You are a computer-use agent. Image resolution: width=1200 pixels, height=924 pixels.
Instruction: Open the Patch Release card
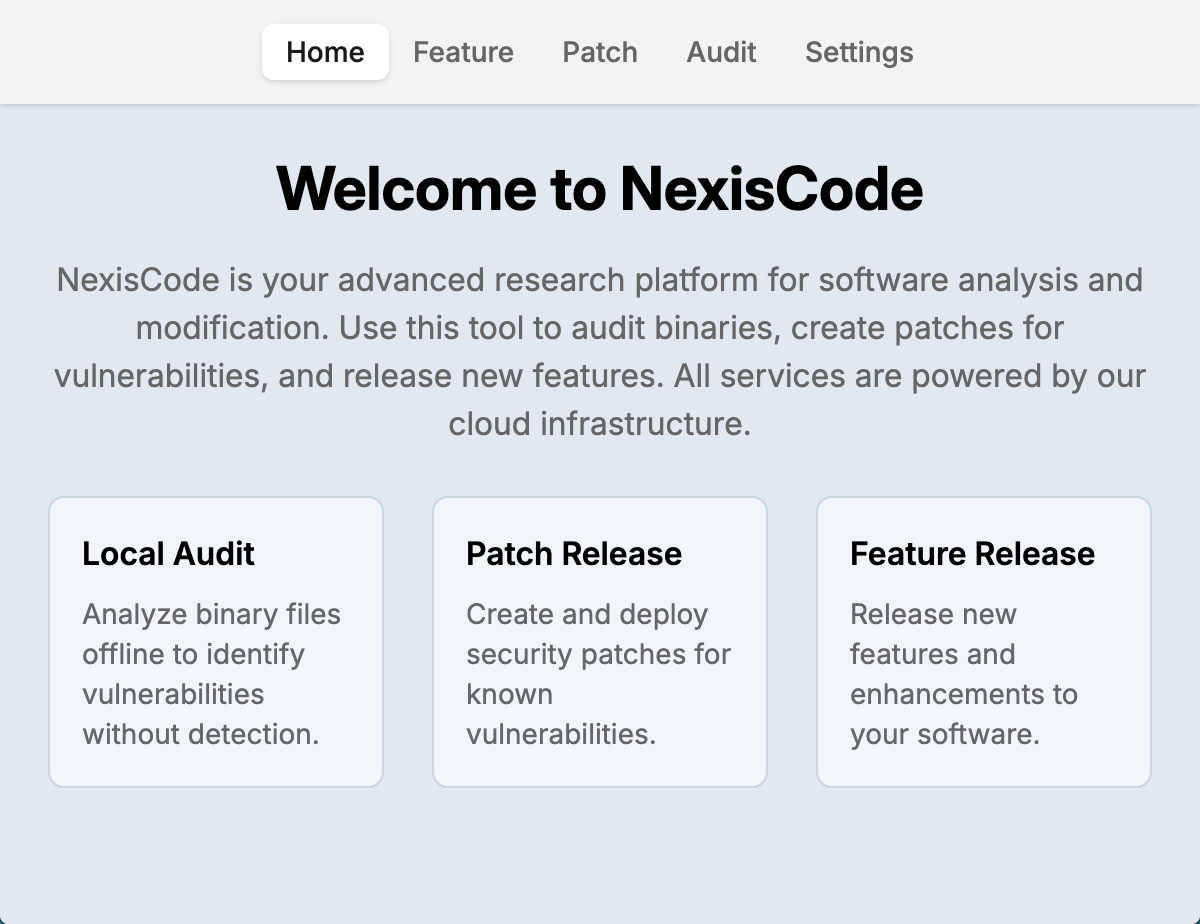[600, 642]
